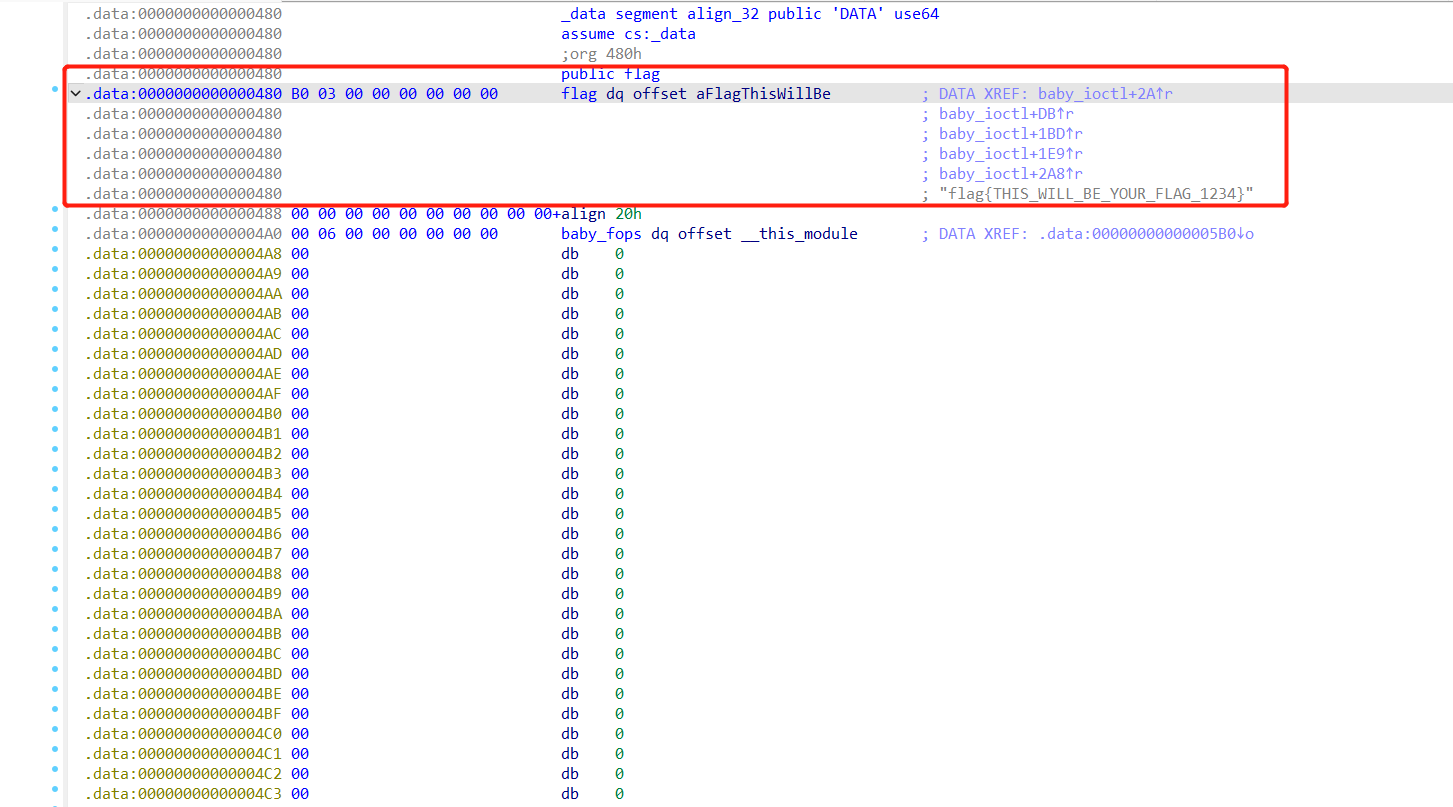Click address .data:00000000000004AE
This screenshot has height=807, width=1453.
(183, 374)
